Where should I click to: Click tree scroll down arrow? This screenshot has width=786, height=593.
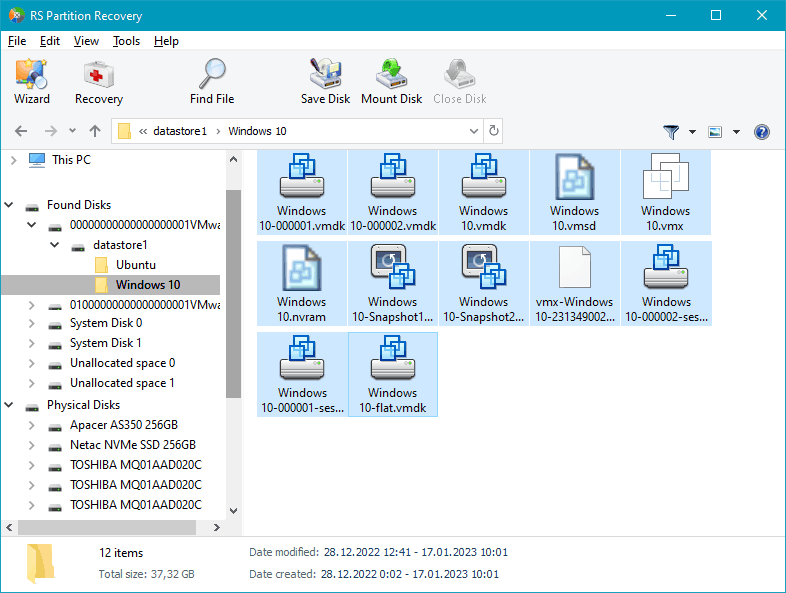point(233,511)
